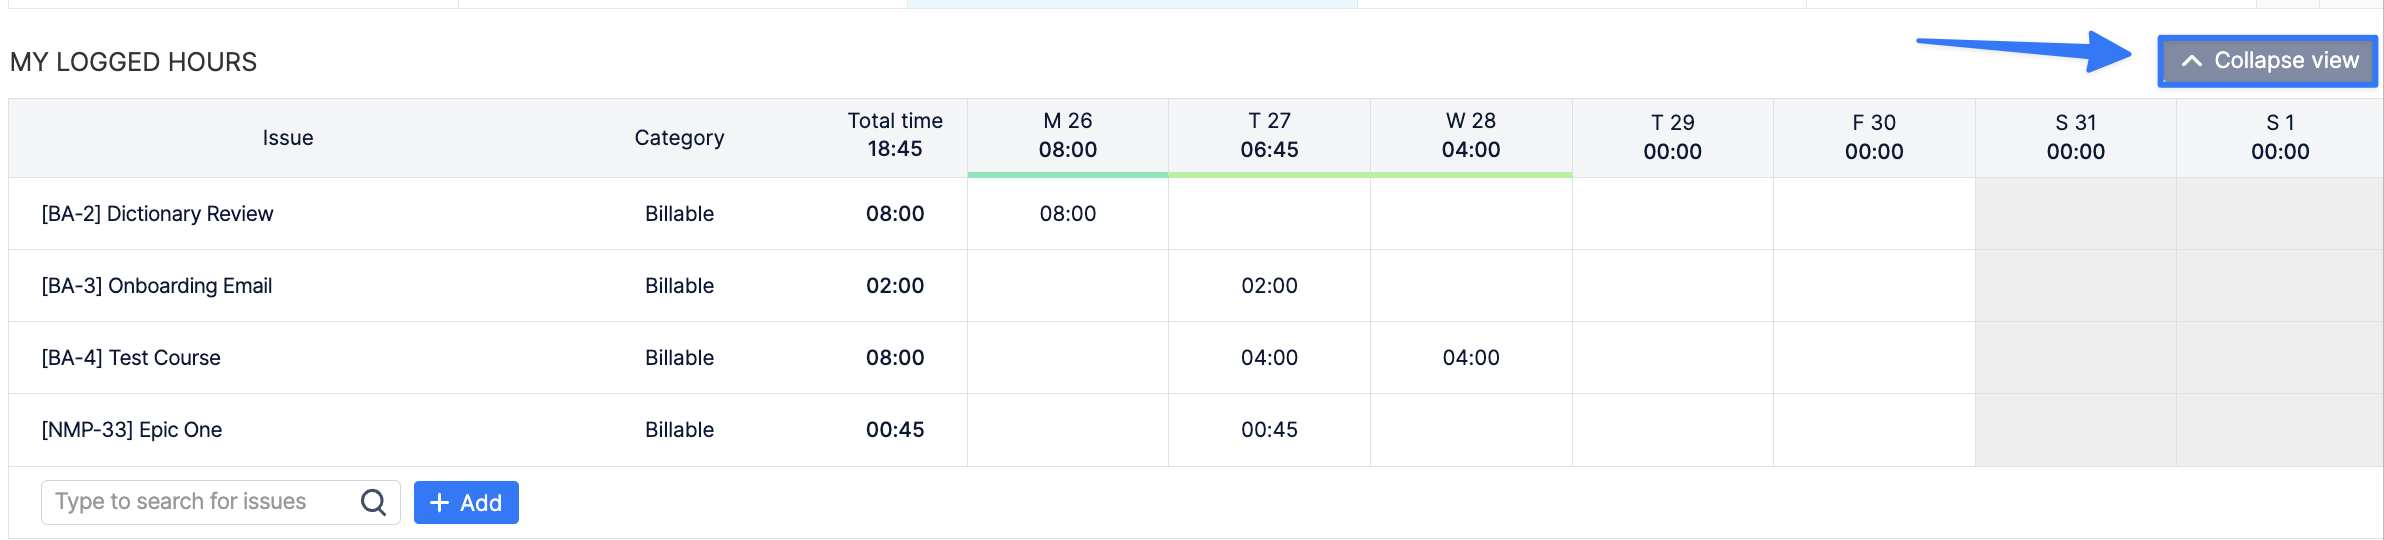The image size is (2384, 540).
Task: Select Tuesday 27 column header
Action: coord(1269,136)
